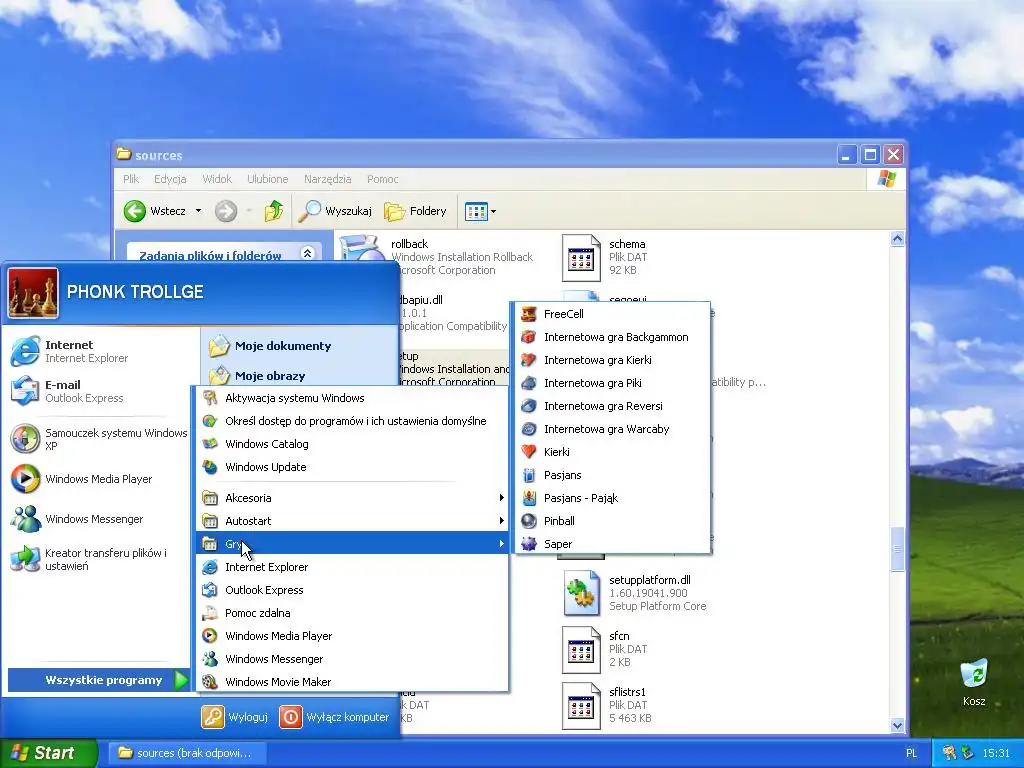Select sources taskbar button
This screenshot has height=768, width=1024.
pos(187,753)
